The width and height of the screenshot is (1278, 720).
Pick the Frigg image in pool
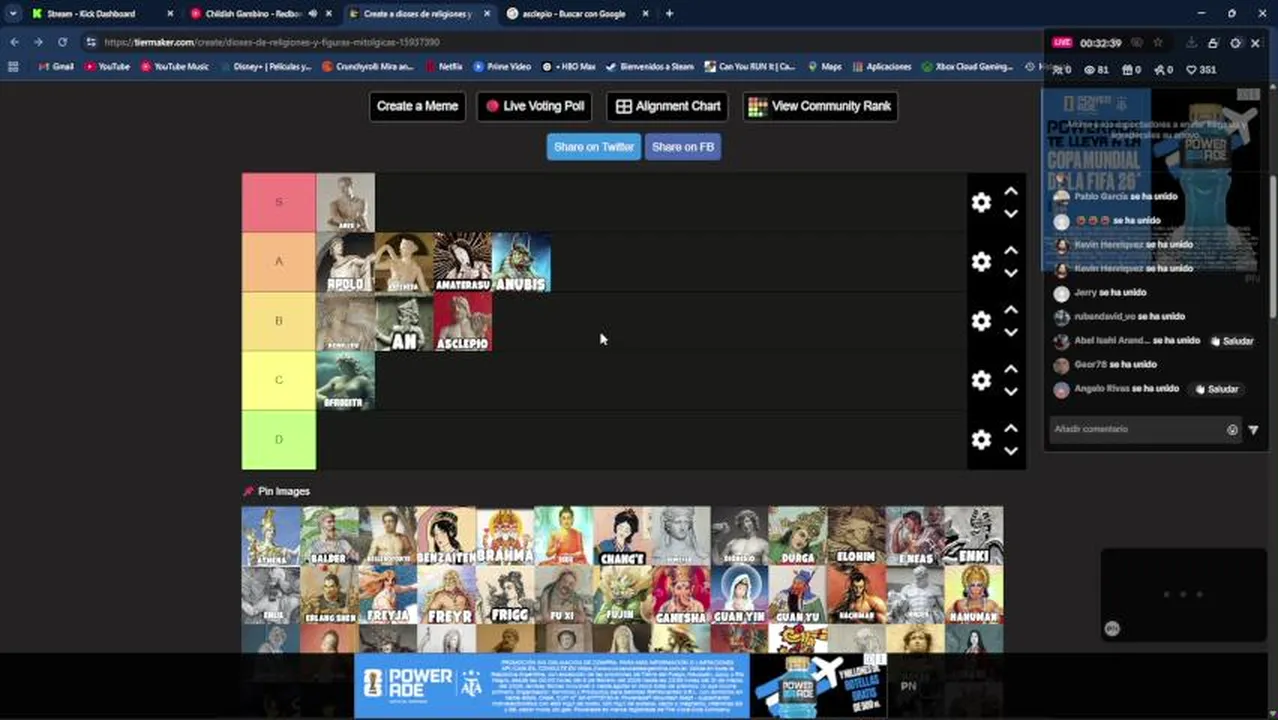click(505, 594)
